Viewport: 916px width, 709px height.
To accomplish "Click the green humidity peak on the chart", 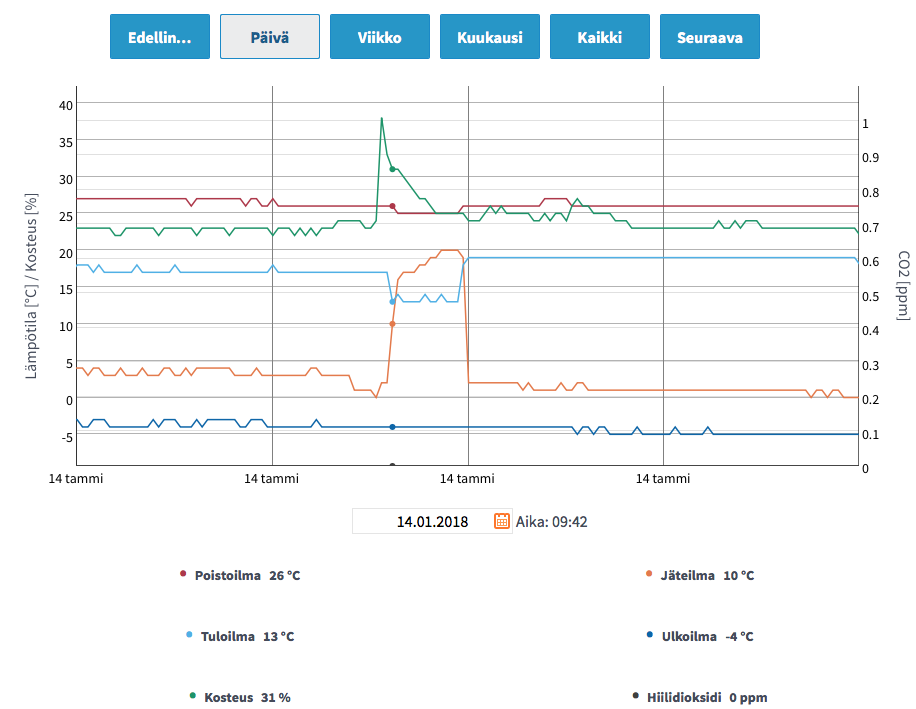I will tap(381, 119).
